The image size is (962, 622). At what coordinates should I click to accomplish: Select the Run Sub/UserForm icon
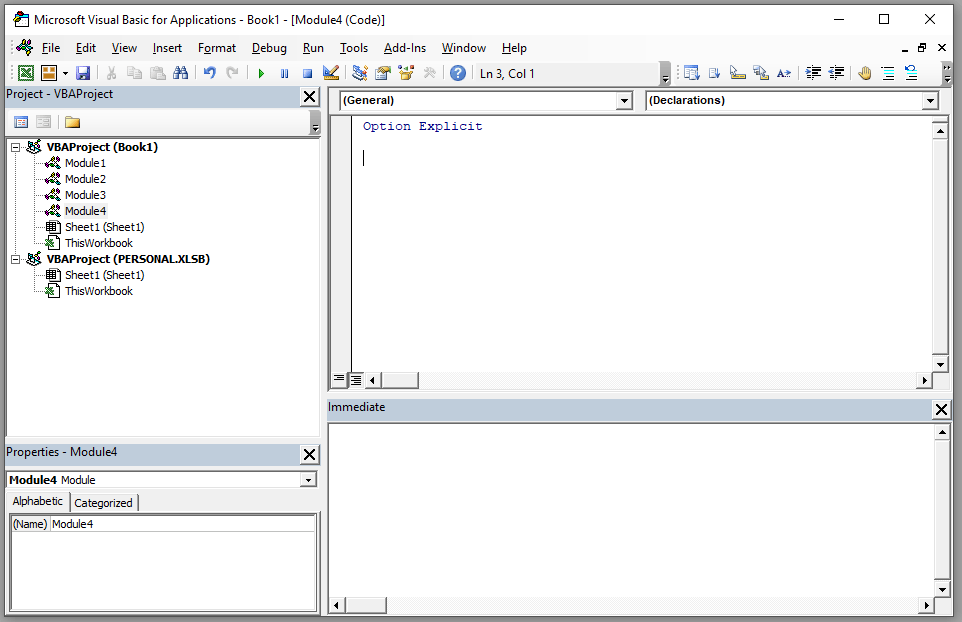(x=262, y=72)
